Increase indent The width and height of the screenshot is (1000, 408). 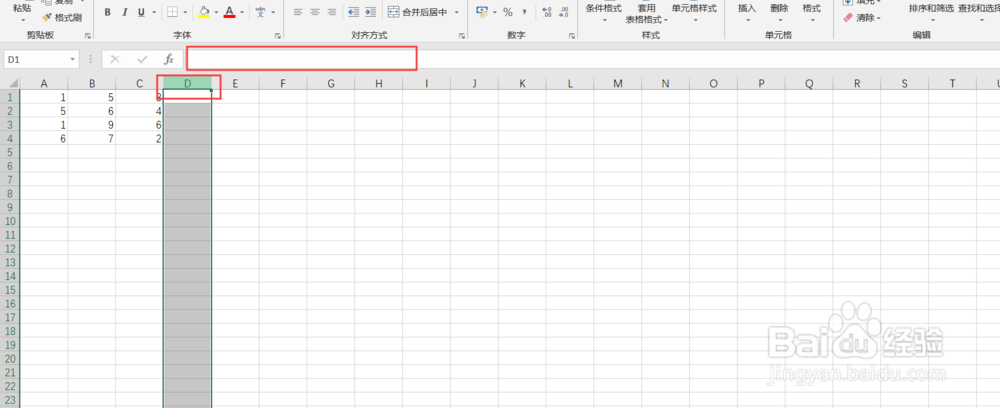(x=371, y=12)
